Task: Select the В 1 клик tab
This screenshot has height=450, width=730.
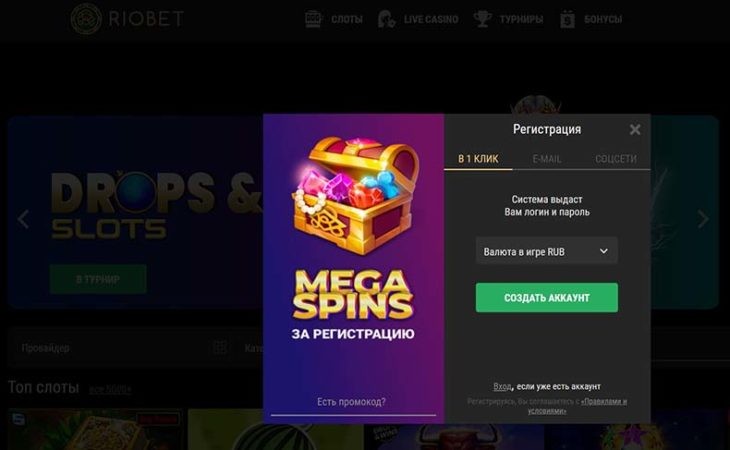Action: [x=478, y=159]
